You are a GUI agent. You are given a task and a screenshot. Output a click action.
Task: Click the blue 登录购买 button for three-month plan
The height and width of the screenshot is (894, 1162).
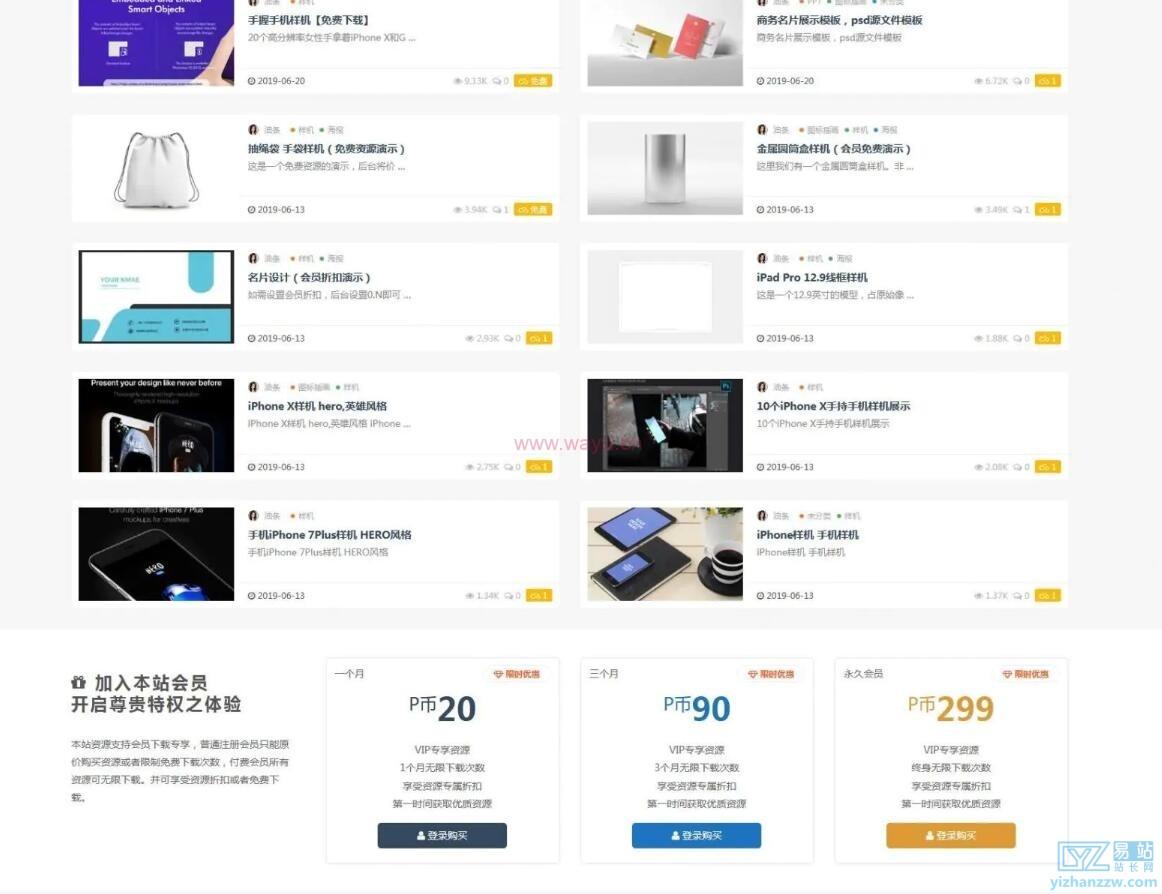coord(697,835)
